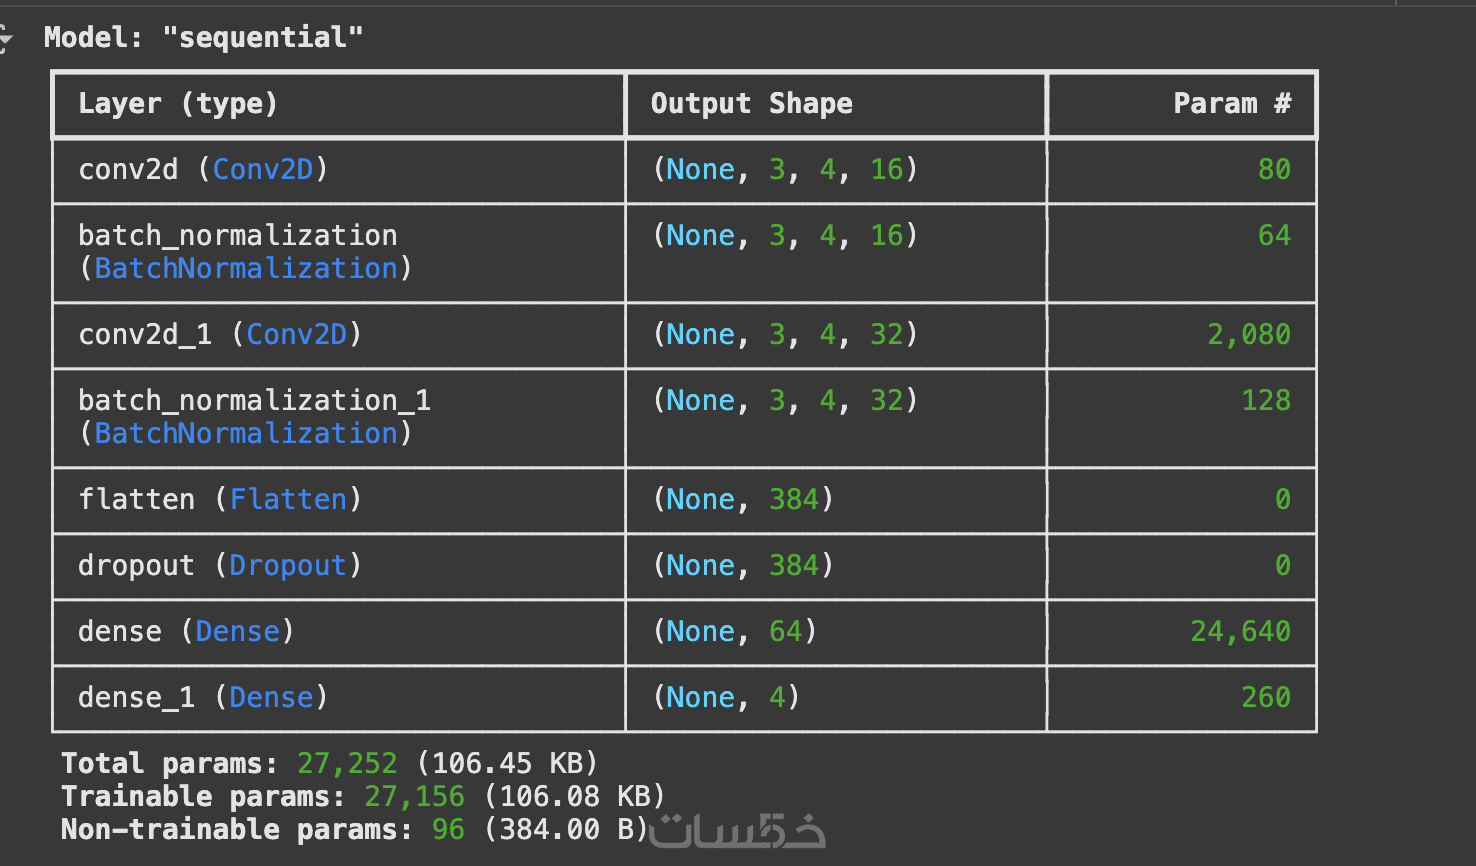Screen dimensions: 1476x866
Task: Click the flatten output shape (None, 384)
Action: 743,499
